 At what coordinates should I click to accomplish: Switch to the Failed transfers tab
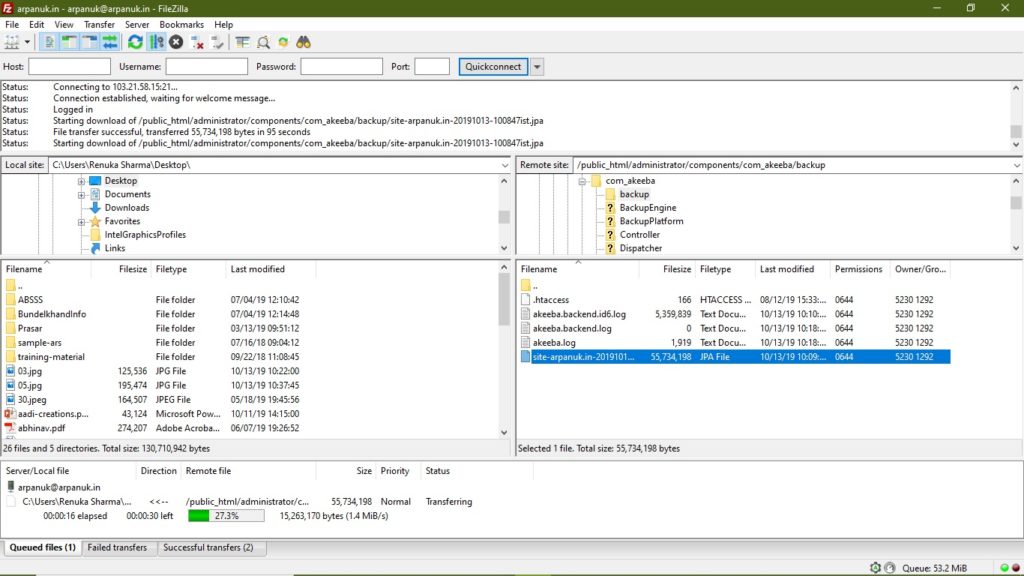(117, 548)
